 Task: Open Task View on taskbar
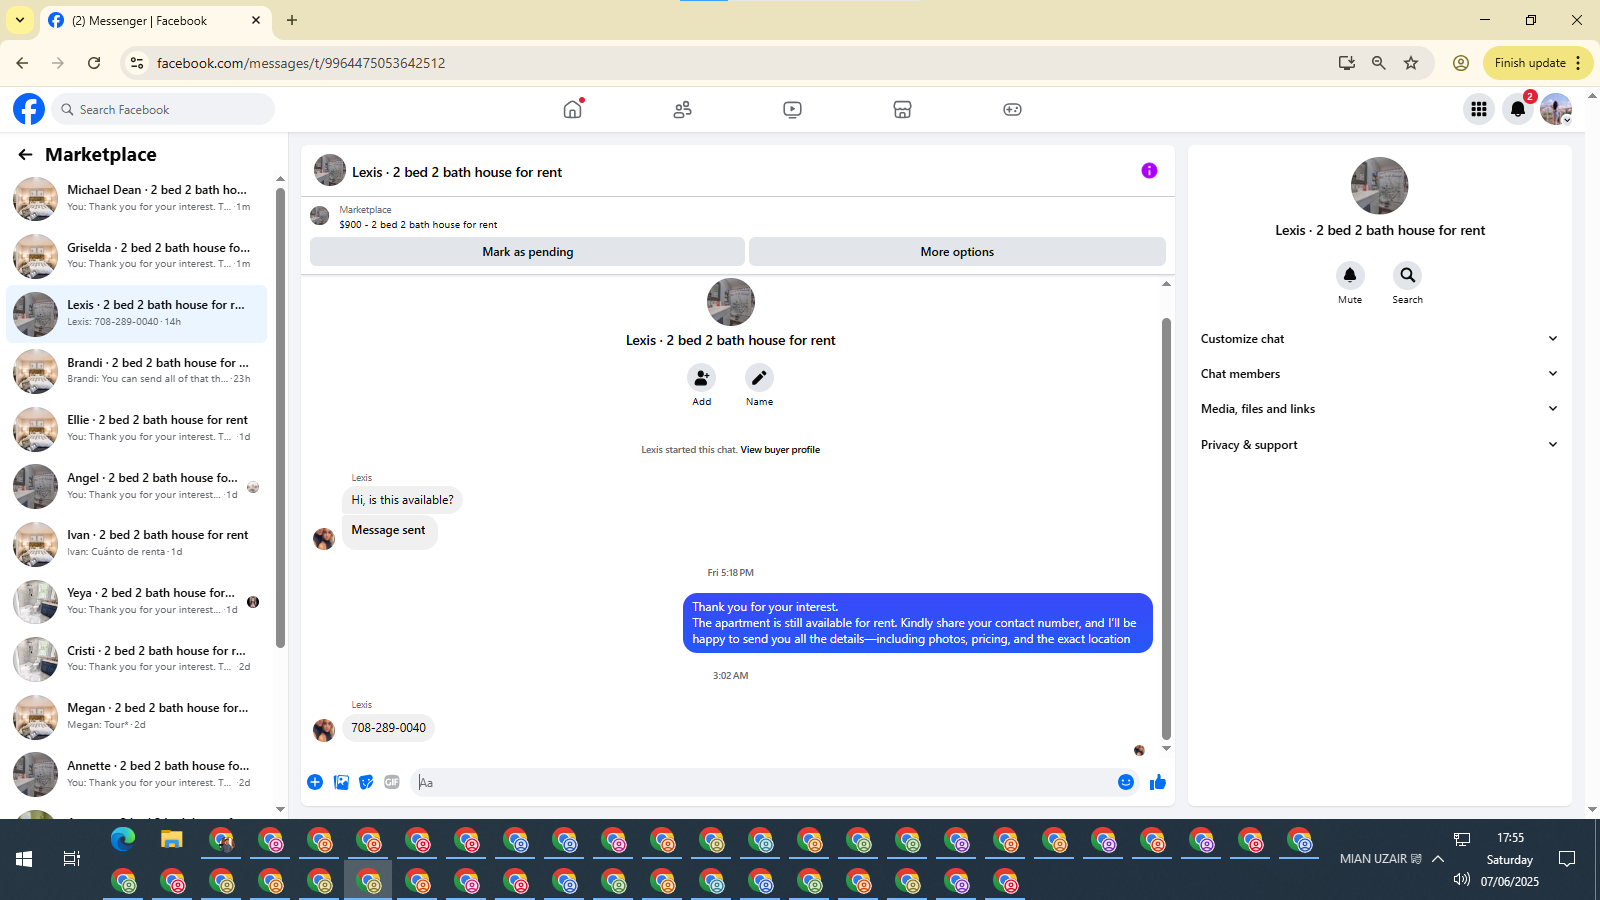72,859
